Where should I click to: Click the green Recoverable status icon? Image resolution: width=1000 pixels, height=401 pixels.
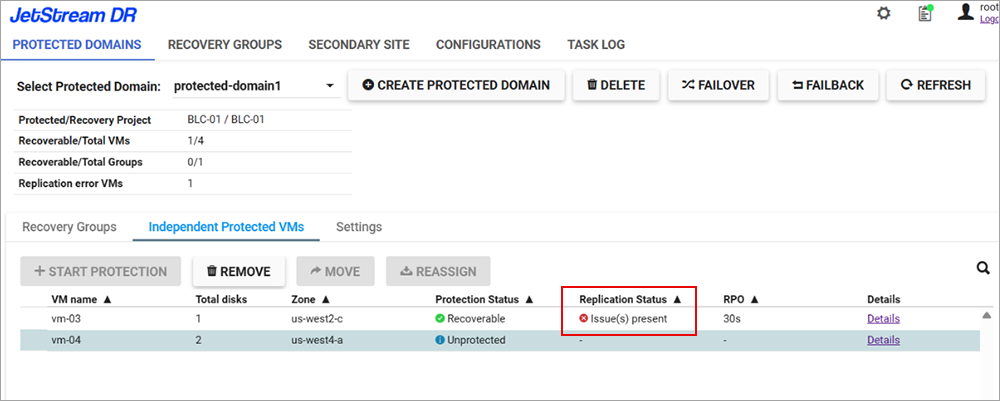(x=440, y=319)
